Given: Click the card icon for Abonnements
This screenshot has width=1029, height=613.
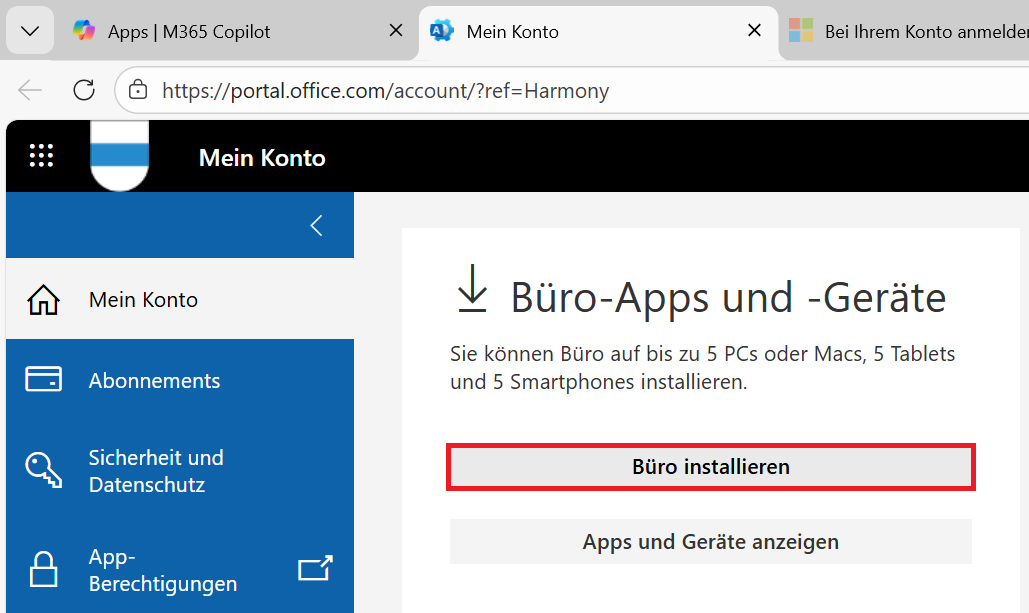Looking at the screenshot, I should pos(44,380).
